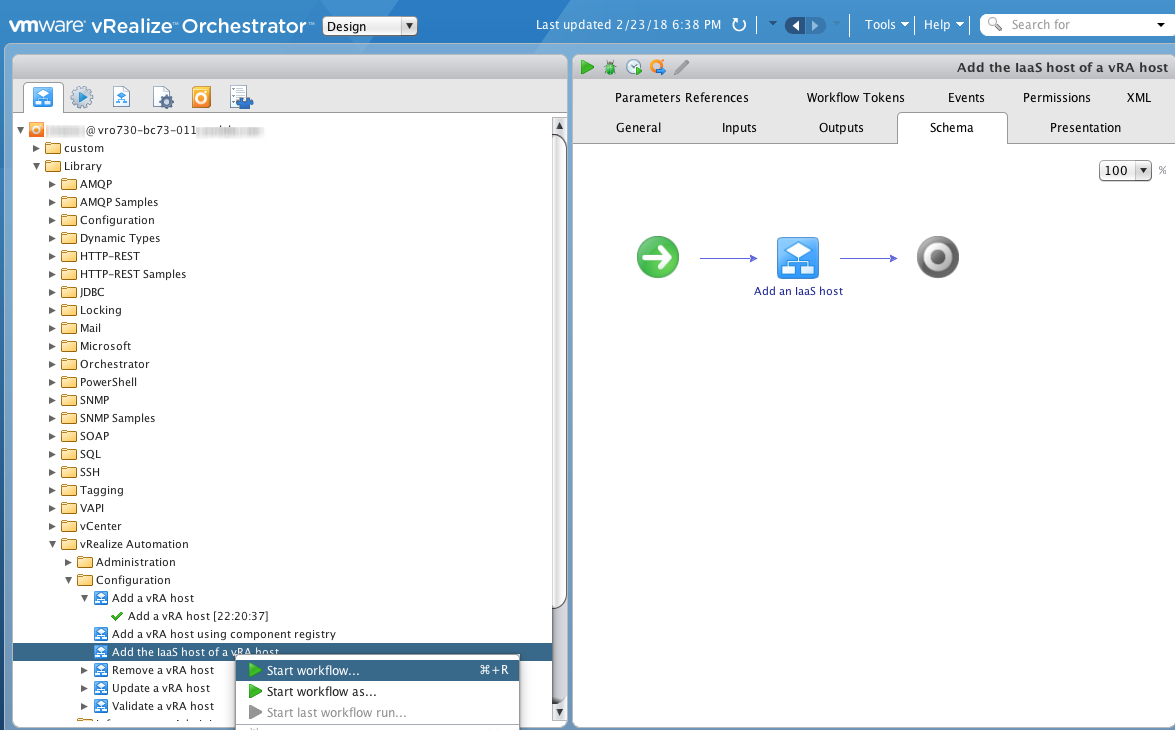
Task: Click the folder icon beside PowerShell
Action: tap(69, 382)
